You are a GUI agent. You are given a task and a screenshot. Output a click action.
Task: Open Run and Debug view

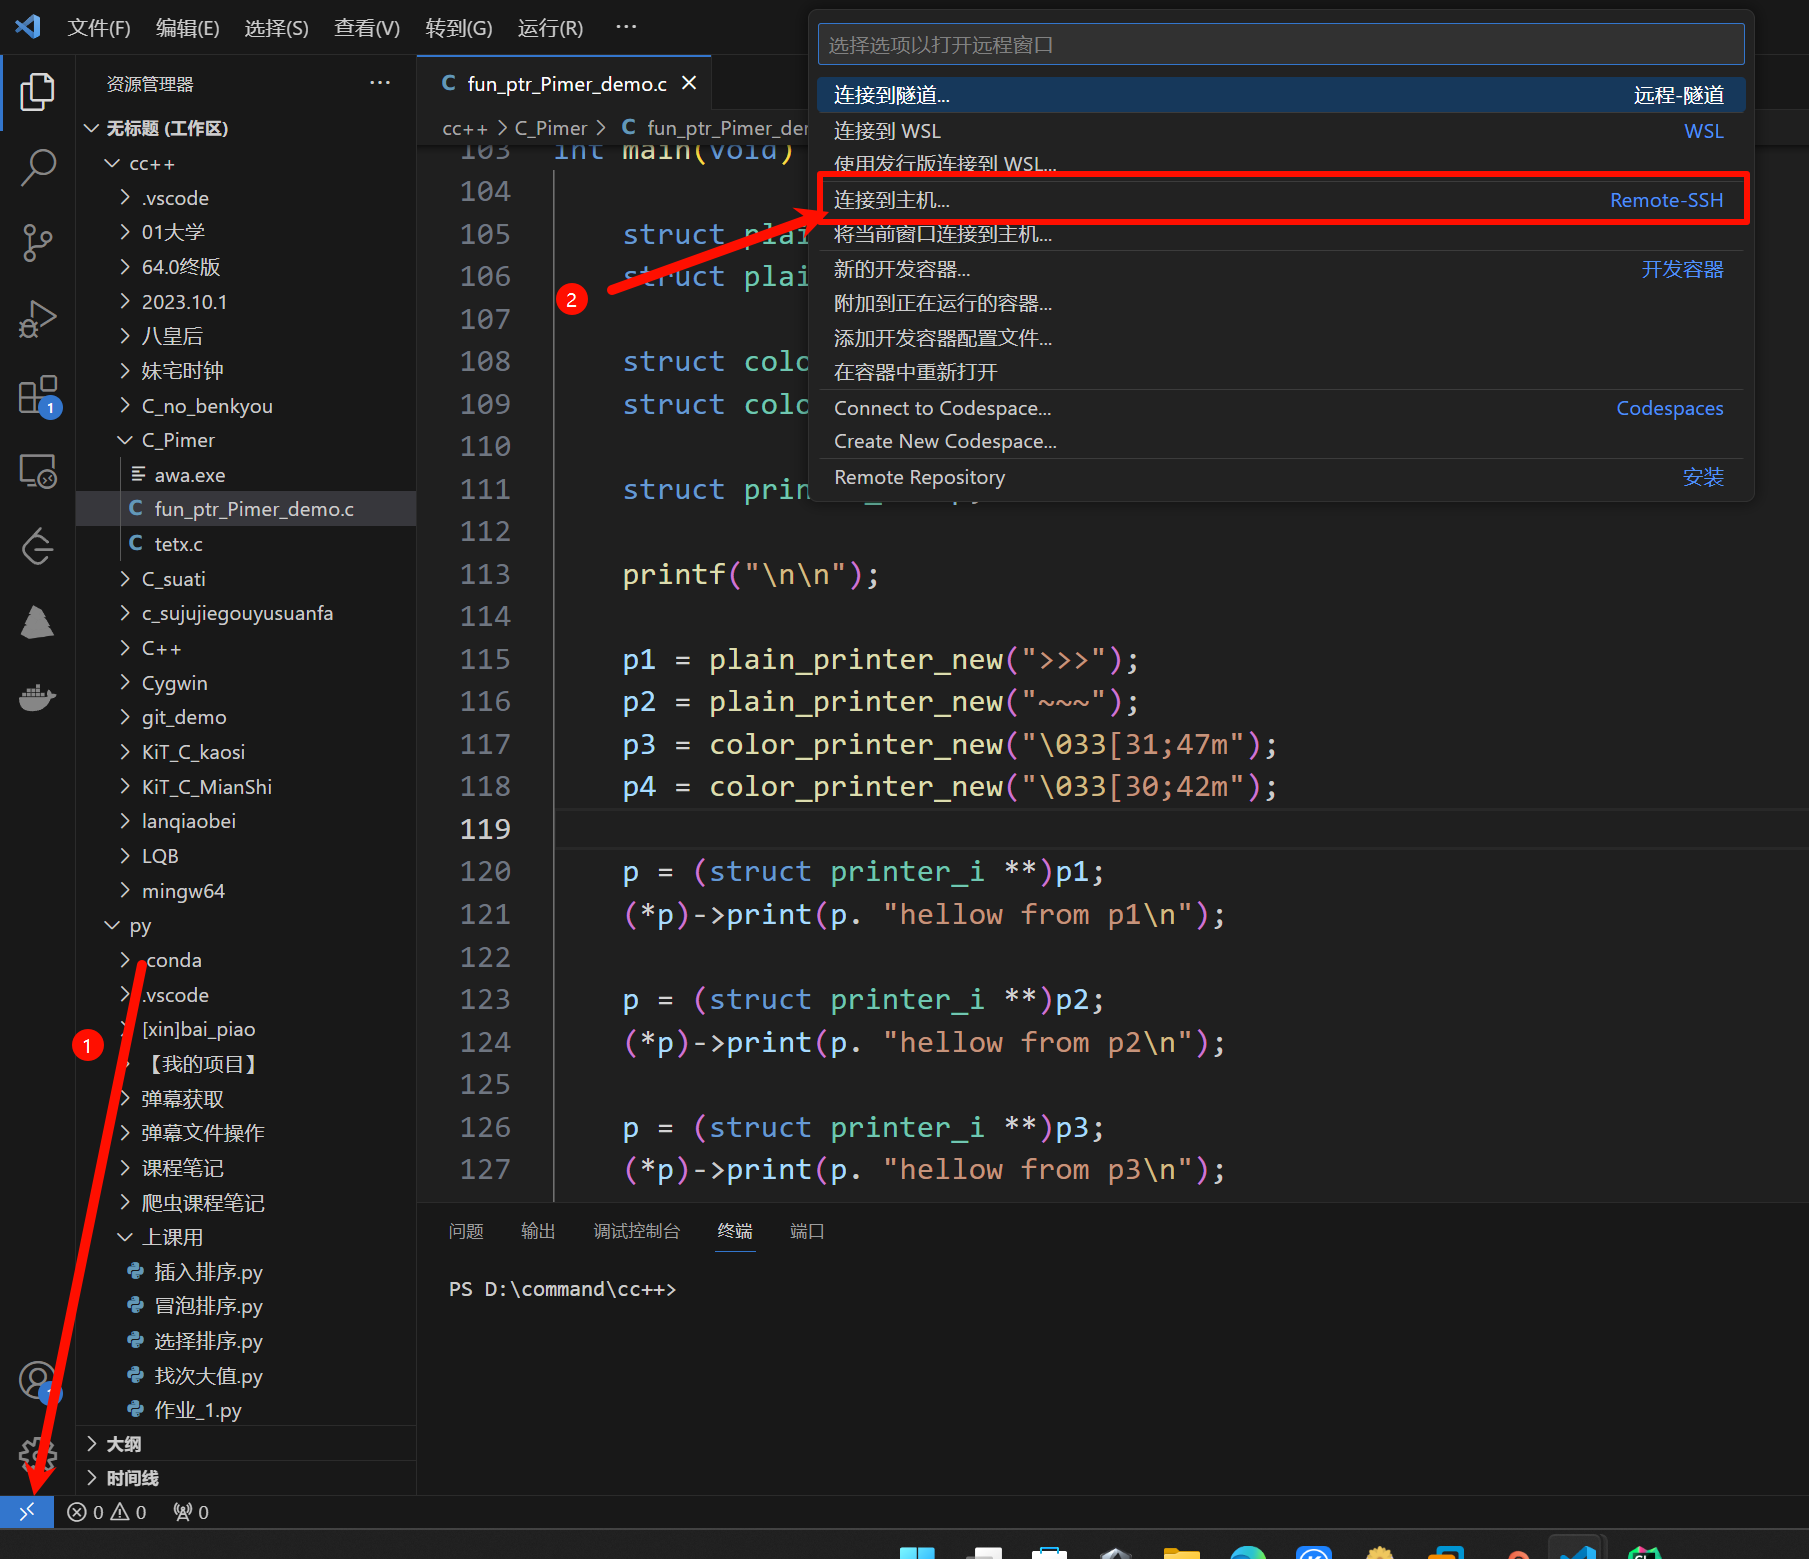[x=37, y=319]
